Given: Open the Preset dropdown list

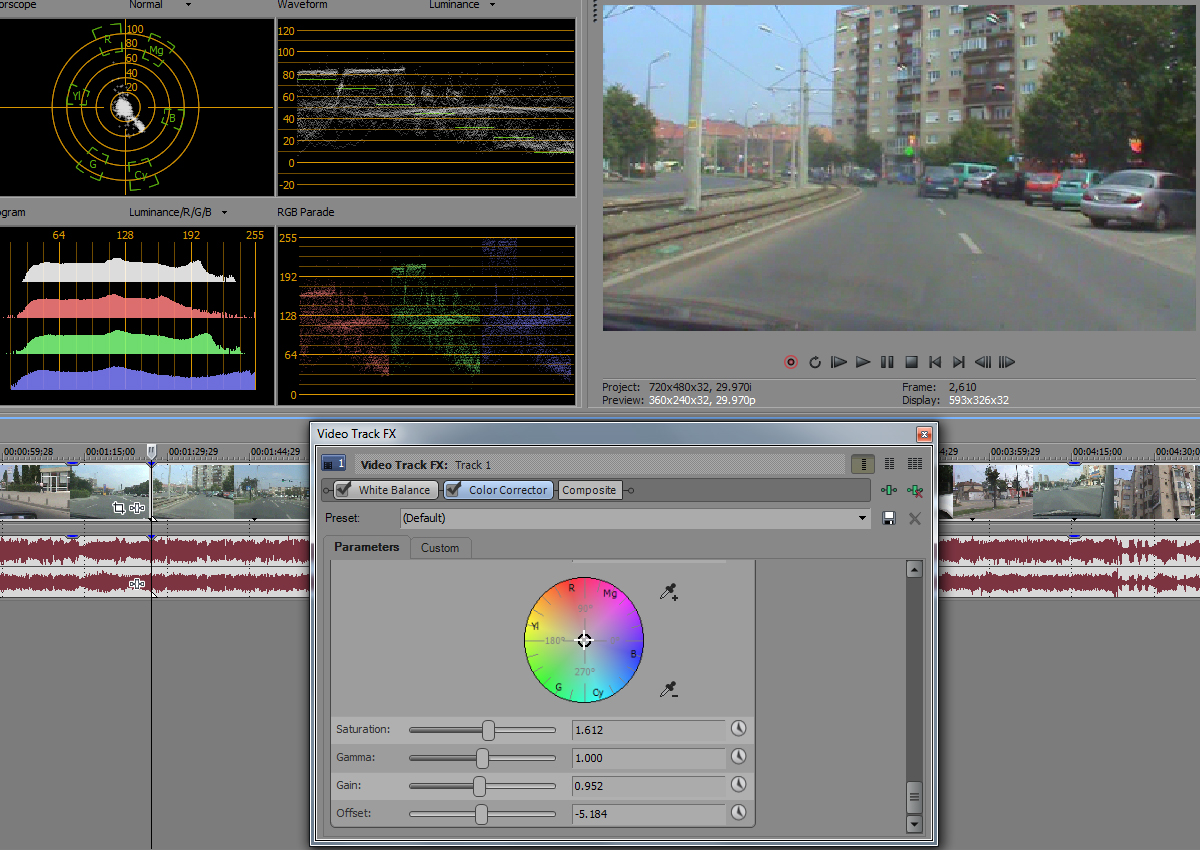Looking at the screenshot, I should tap(864, 518).
